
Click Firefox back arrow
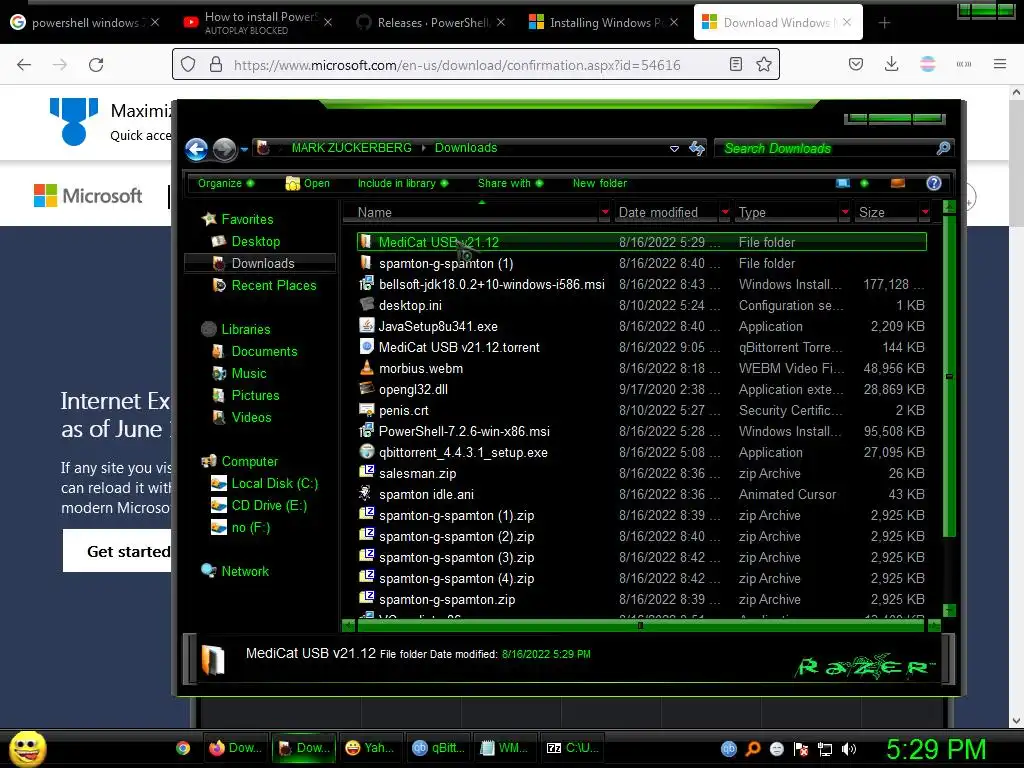tap(24, 65)
